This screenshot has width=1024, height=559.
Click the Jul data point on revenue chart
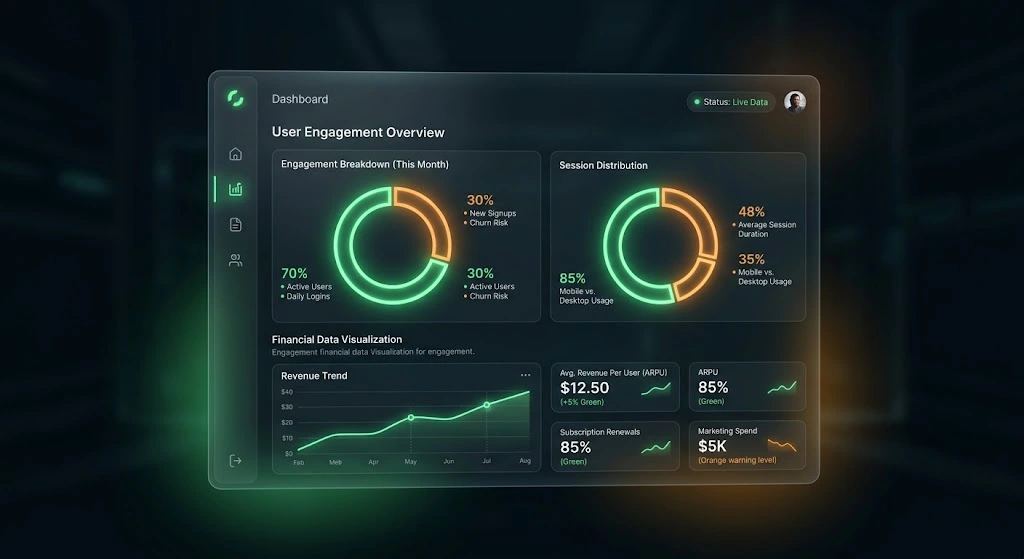487,405
